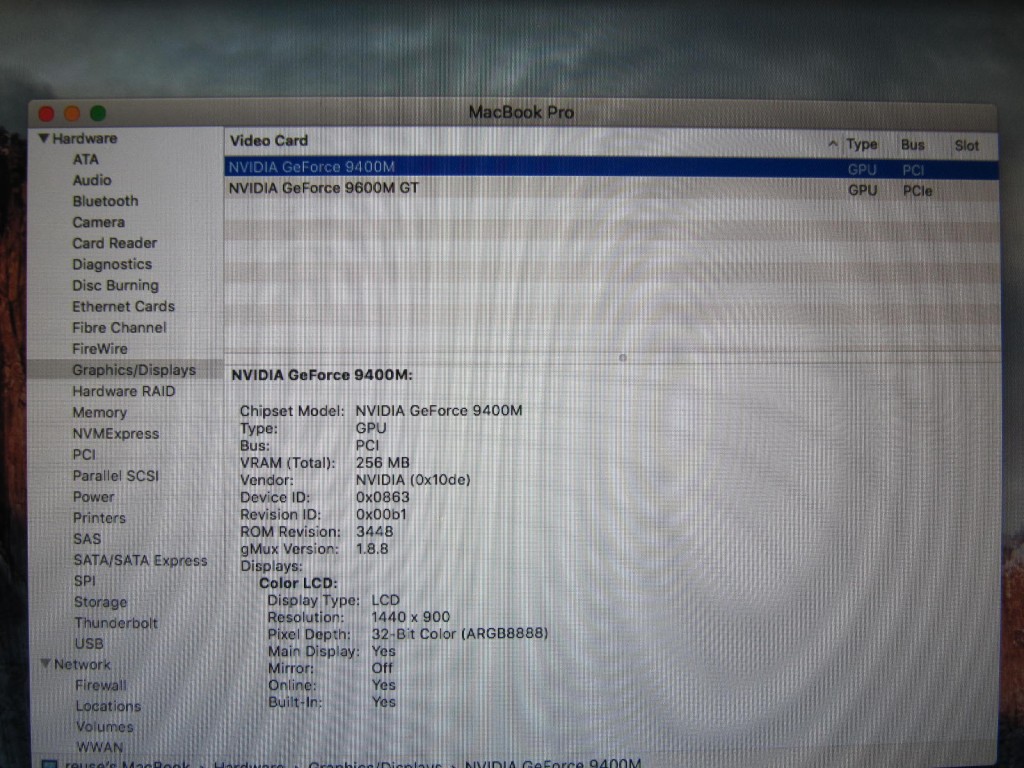
Task: Click the Resolution value 1440 x 900
Action: [411, 617]
